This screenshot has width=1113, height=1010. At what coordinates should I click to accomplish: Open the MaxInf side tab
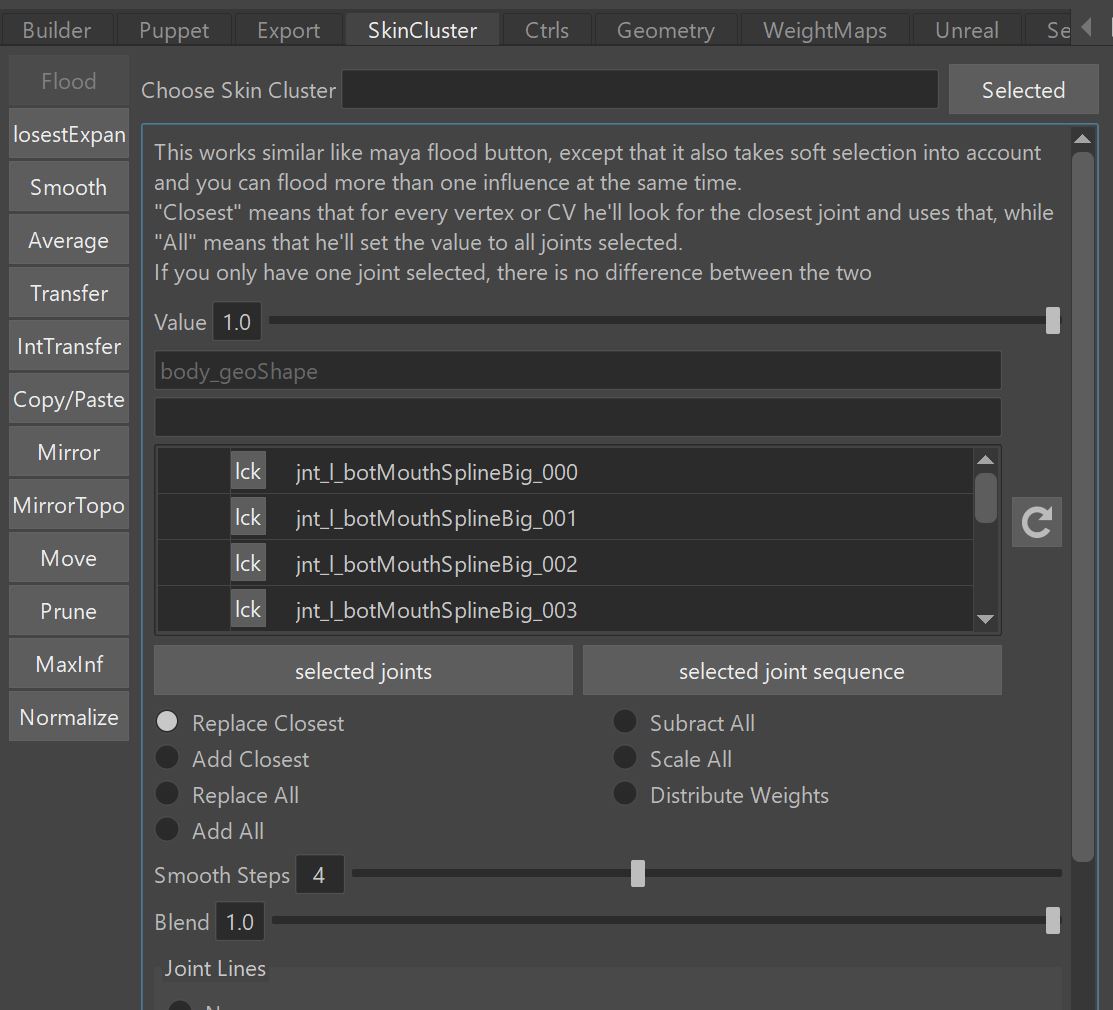coord(69,664)
